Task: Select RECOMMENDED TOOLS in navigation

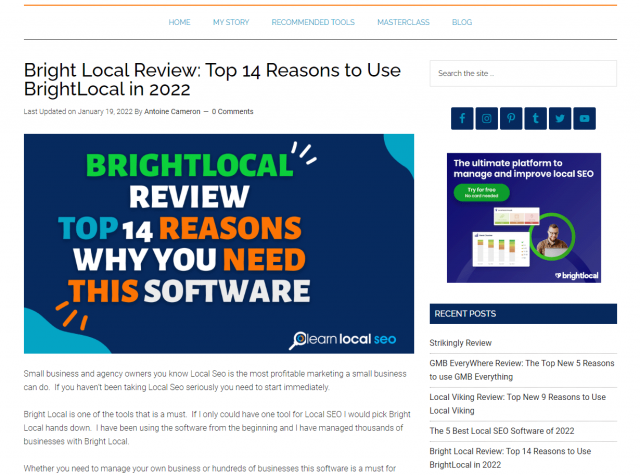Action: point(313,21)
